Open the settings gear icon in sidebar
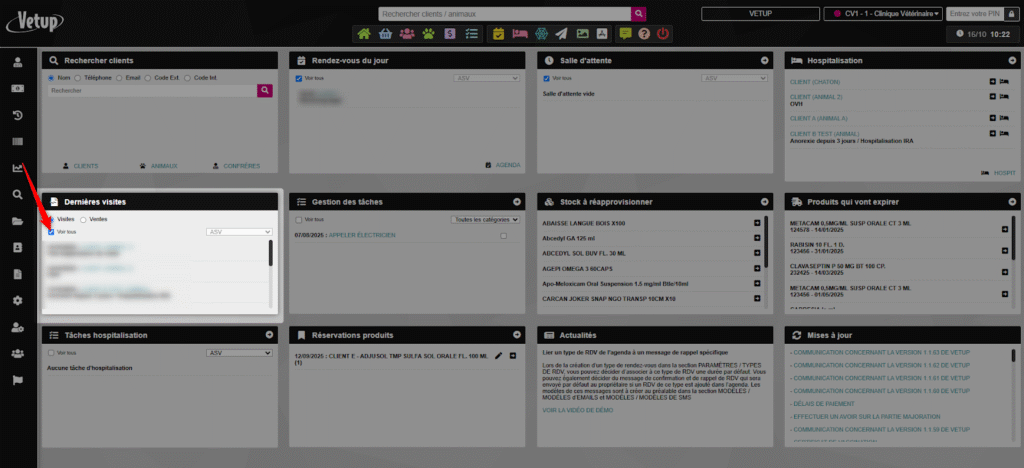The height and width of the screenshot is (468, 1024). (18, 300)
